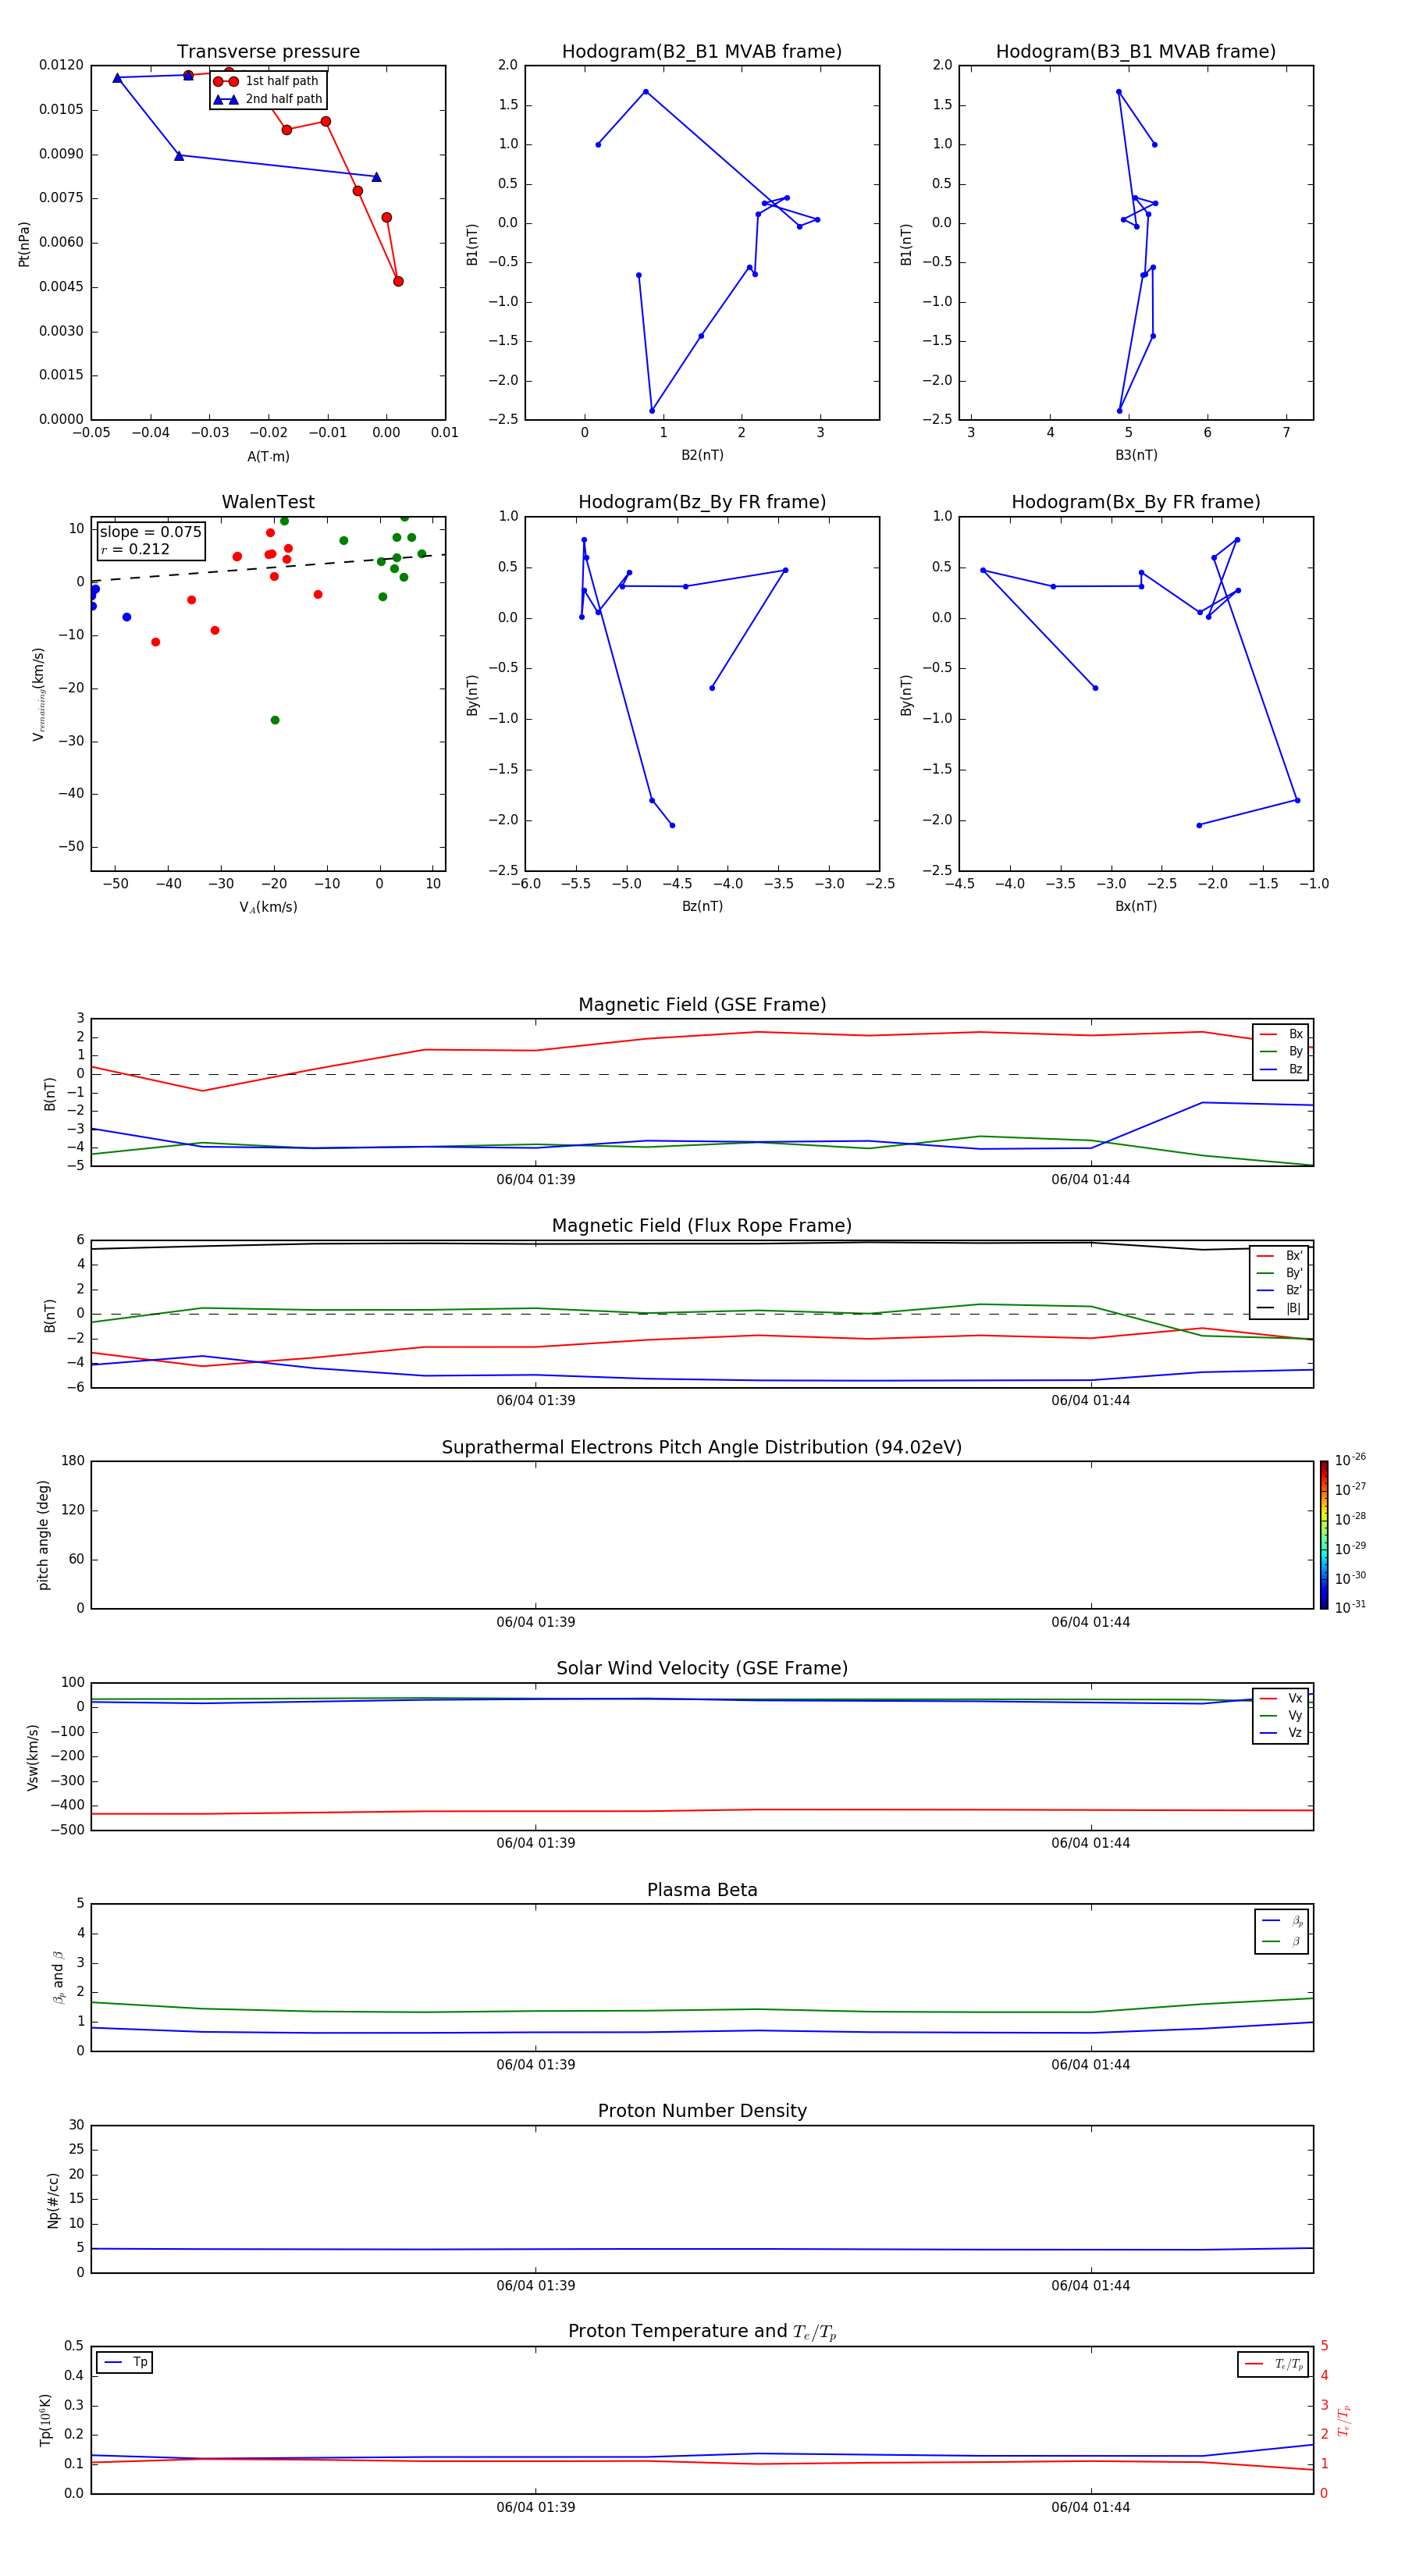Select the "slope = 0.075" annotation
The height and width of the screenshot is (2576, 1405).
[151, 532]
